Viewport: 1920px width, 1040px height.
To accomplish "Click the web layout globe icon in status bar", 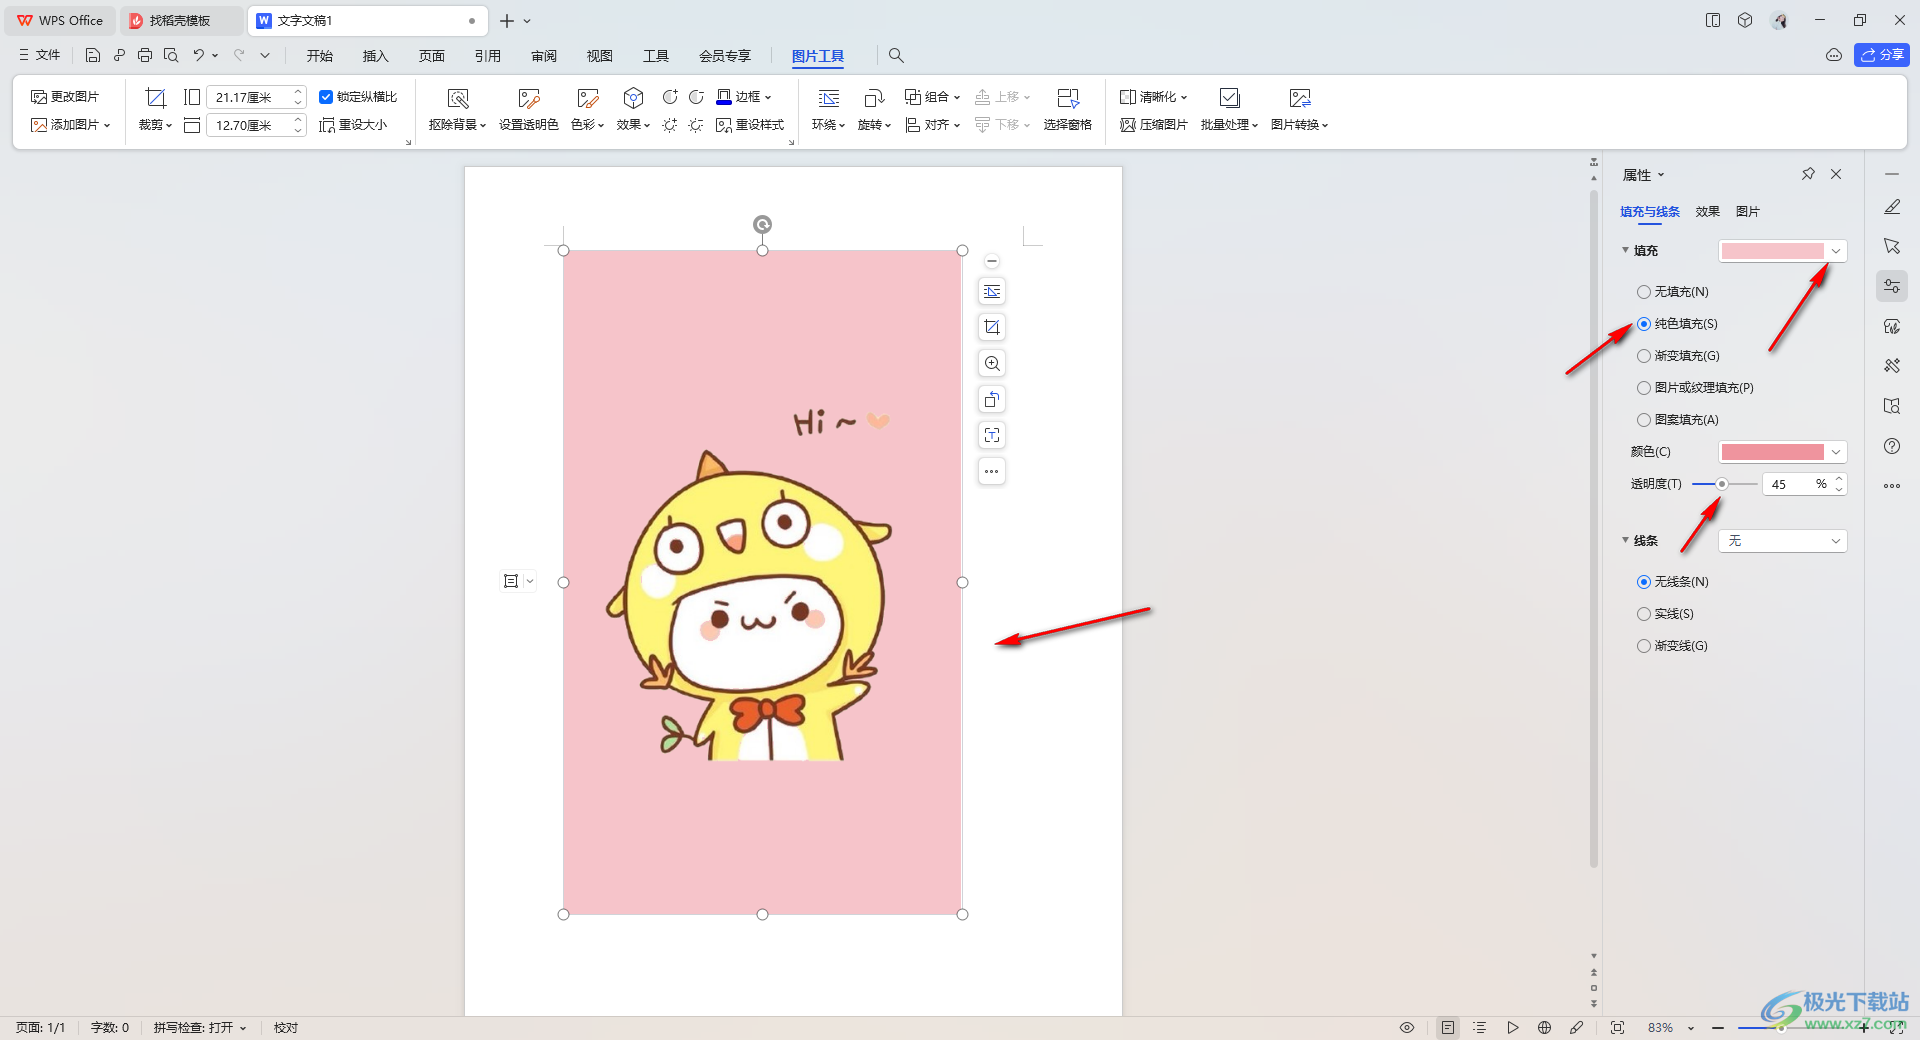I will [x=1544, y=1028].
